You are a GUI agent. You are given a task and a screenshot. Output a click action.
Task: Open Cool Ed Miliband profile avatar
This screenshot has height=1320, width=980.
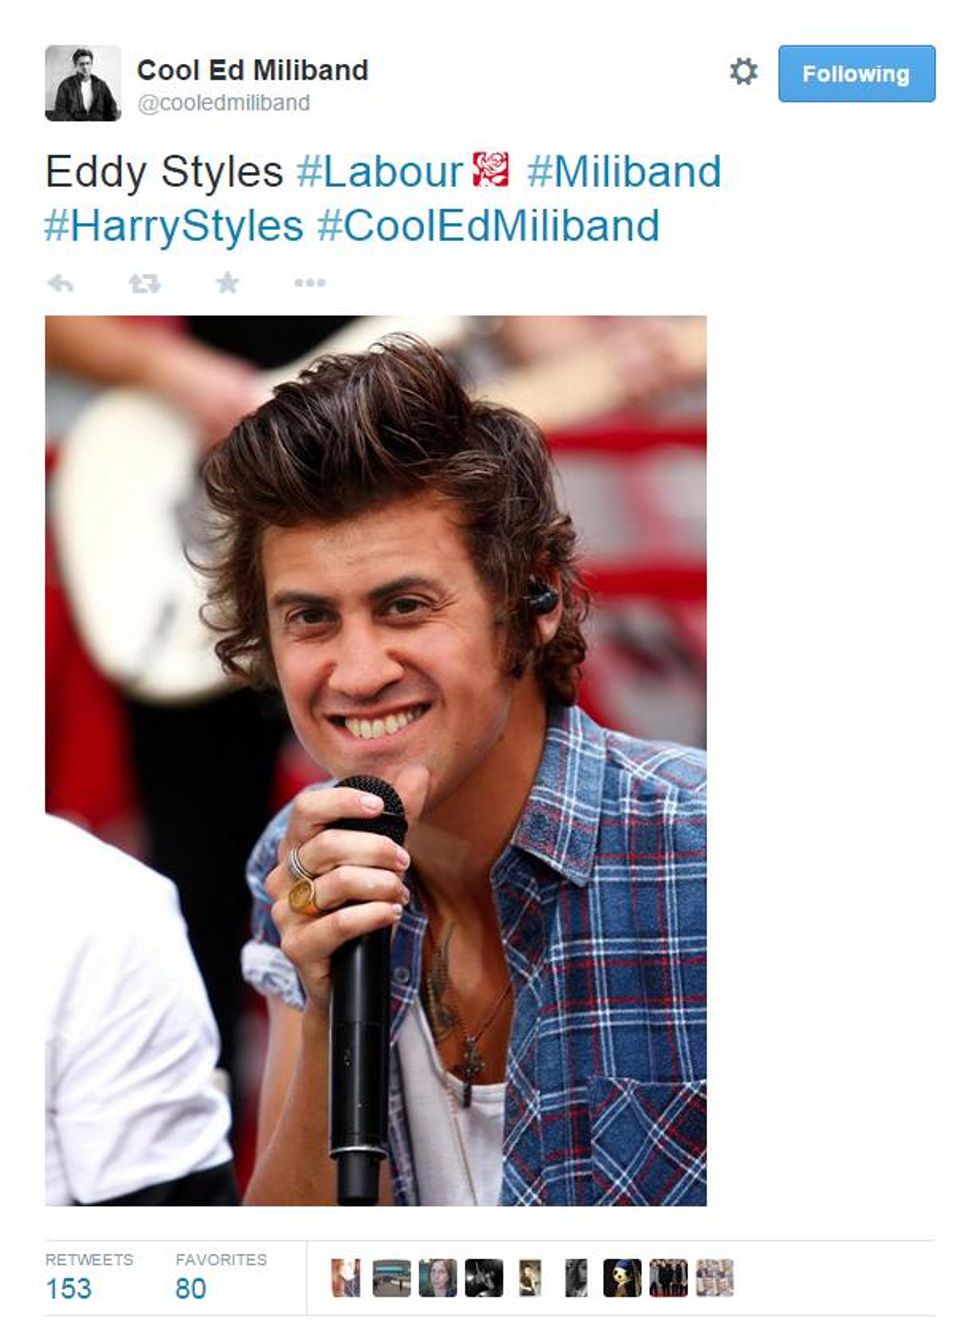click(83, 83)
